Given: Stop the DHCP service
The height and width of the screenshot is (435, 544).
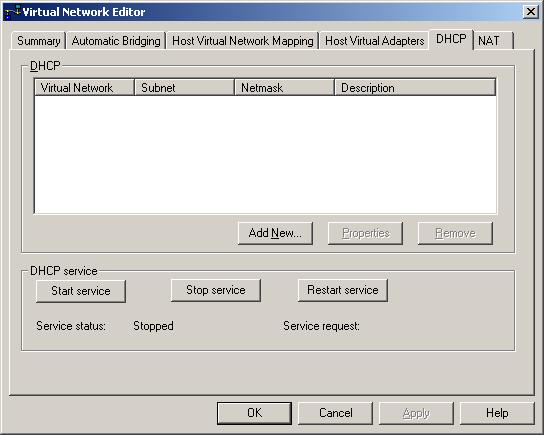Looking at the screenshot, I should [x=216, y=290].
